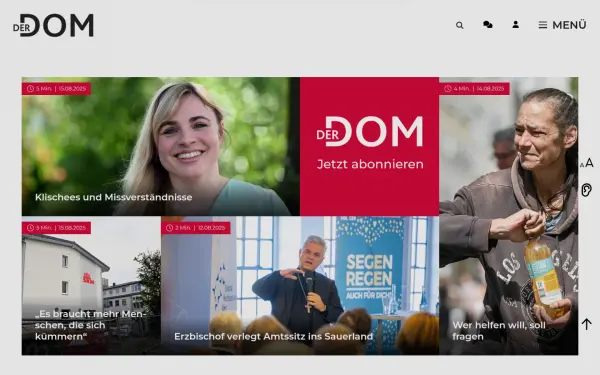
Task: Click the font size adjustment icon
Action: coord(587,163)
